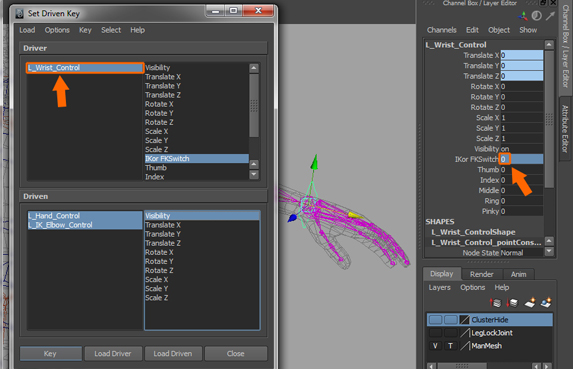Click the IKor FKSwitch value field
The image size is (573, 369).
click(521, 159)
